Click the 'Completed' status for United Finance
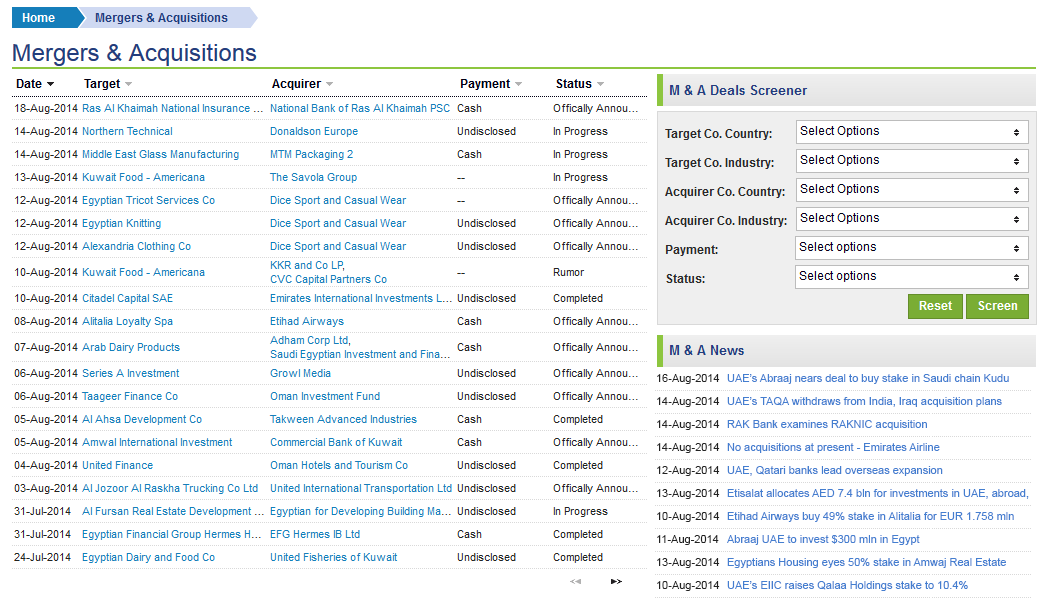Screen dimensions: 1044x604 [578, 465]
